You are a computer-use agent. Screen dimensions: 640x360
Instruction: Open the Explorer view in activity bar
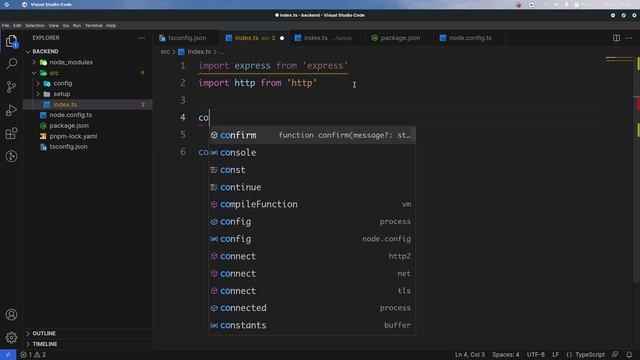pyautogui.click(x=11, y=41)
